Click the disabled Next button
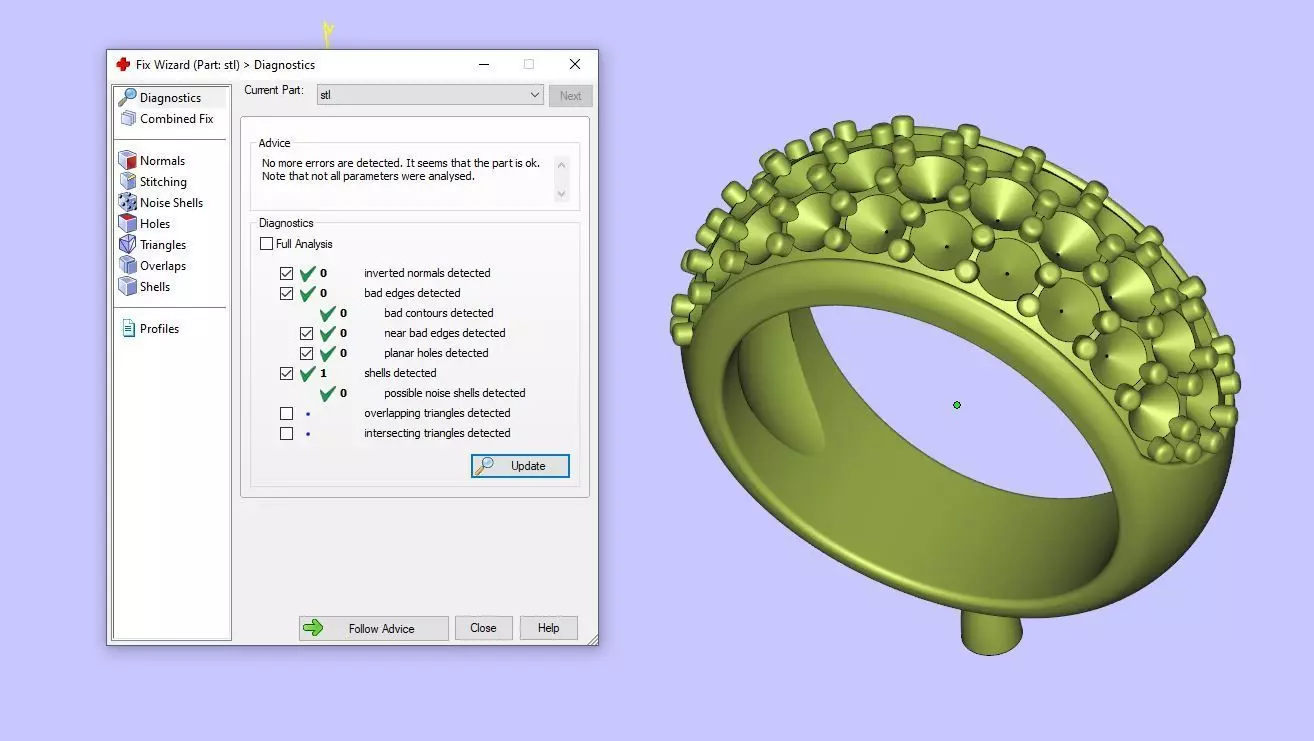Viewport: 1314px width, 741px height. click(570, 96)
